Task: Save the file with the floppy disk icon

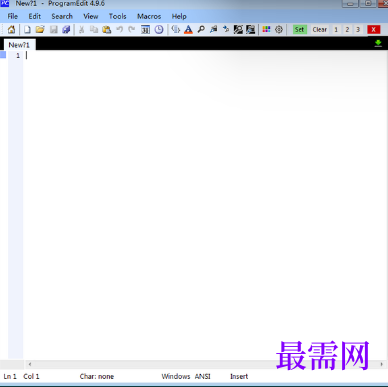Action: coord(54,30)
